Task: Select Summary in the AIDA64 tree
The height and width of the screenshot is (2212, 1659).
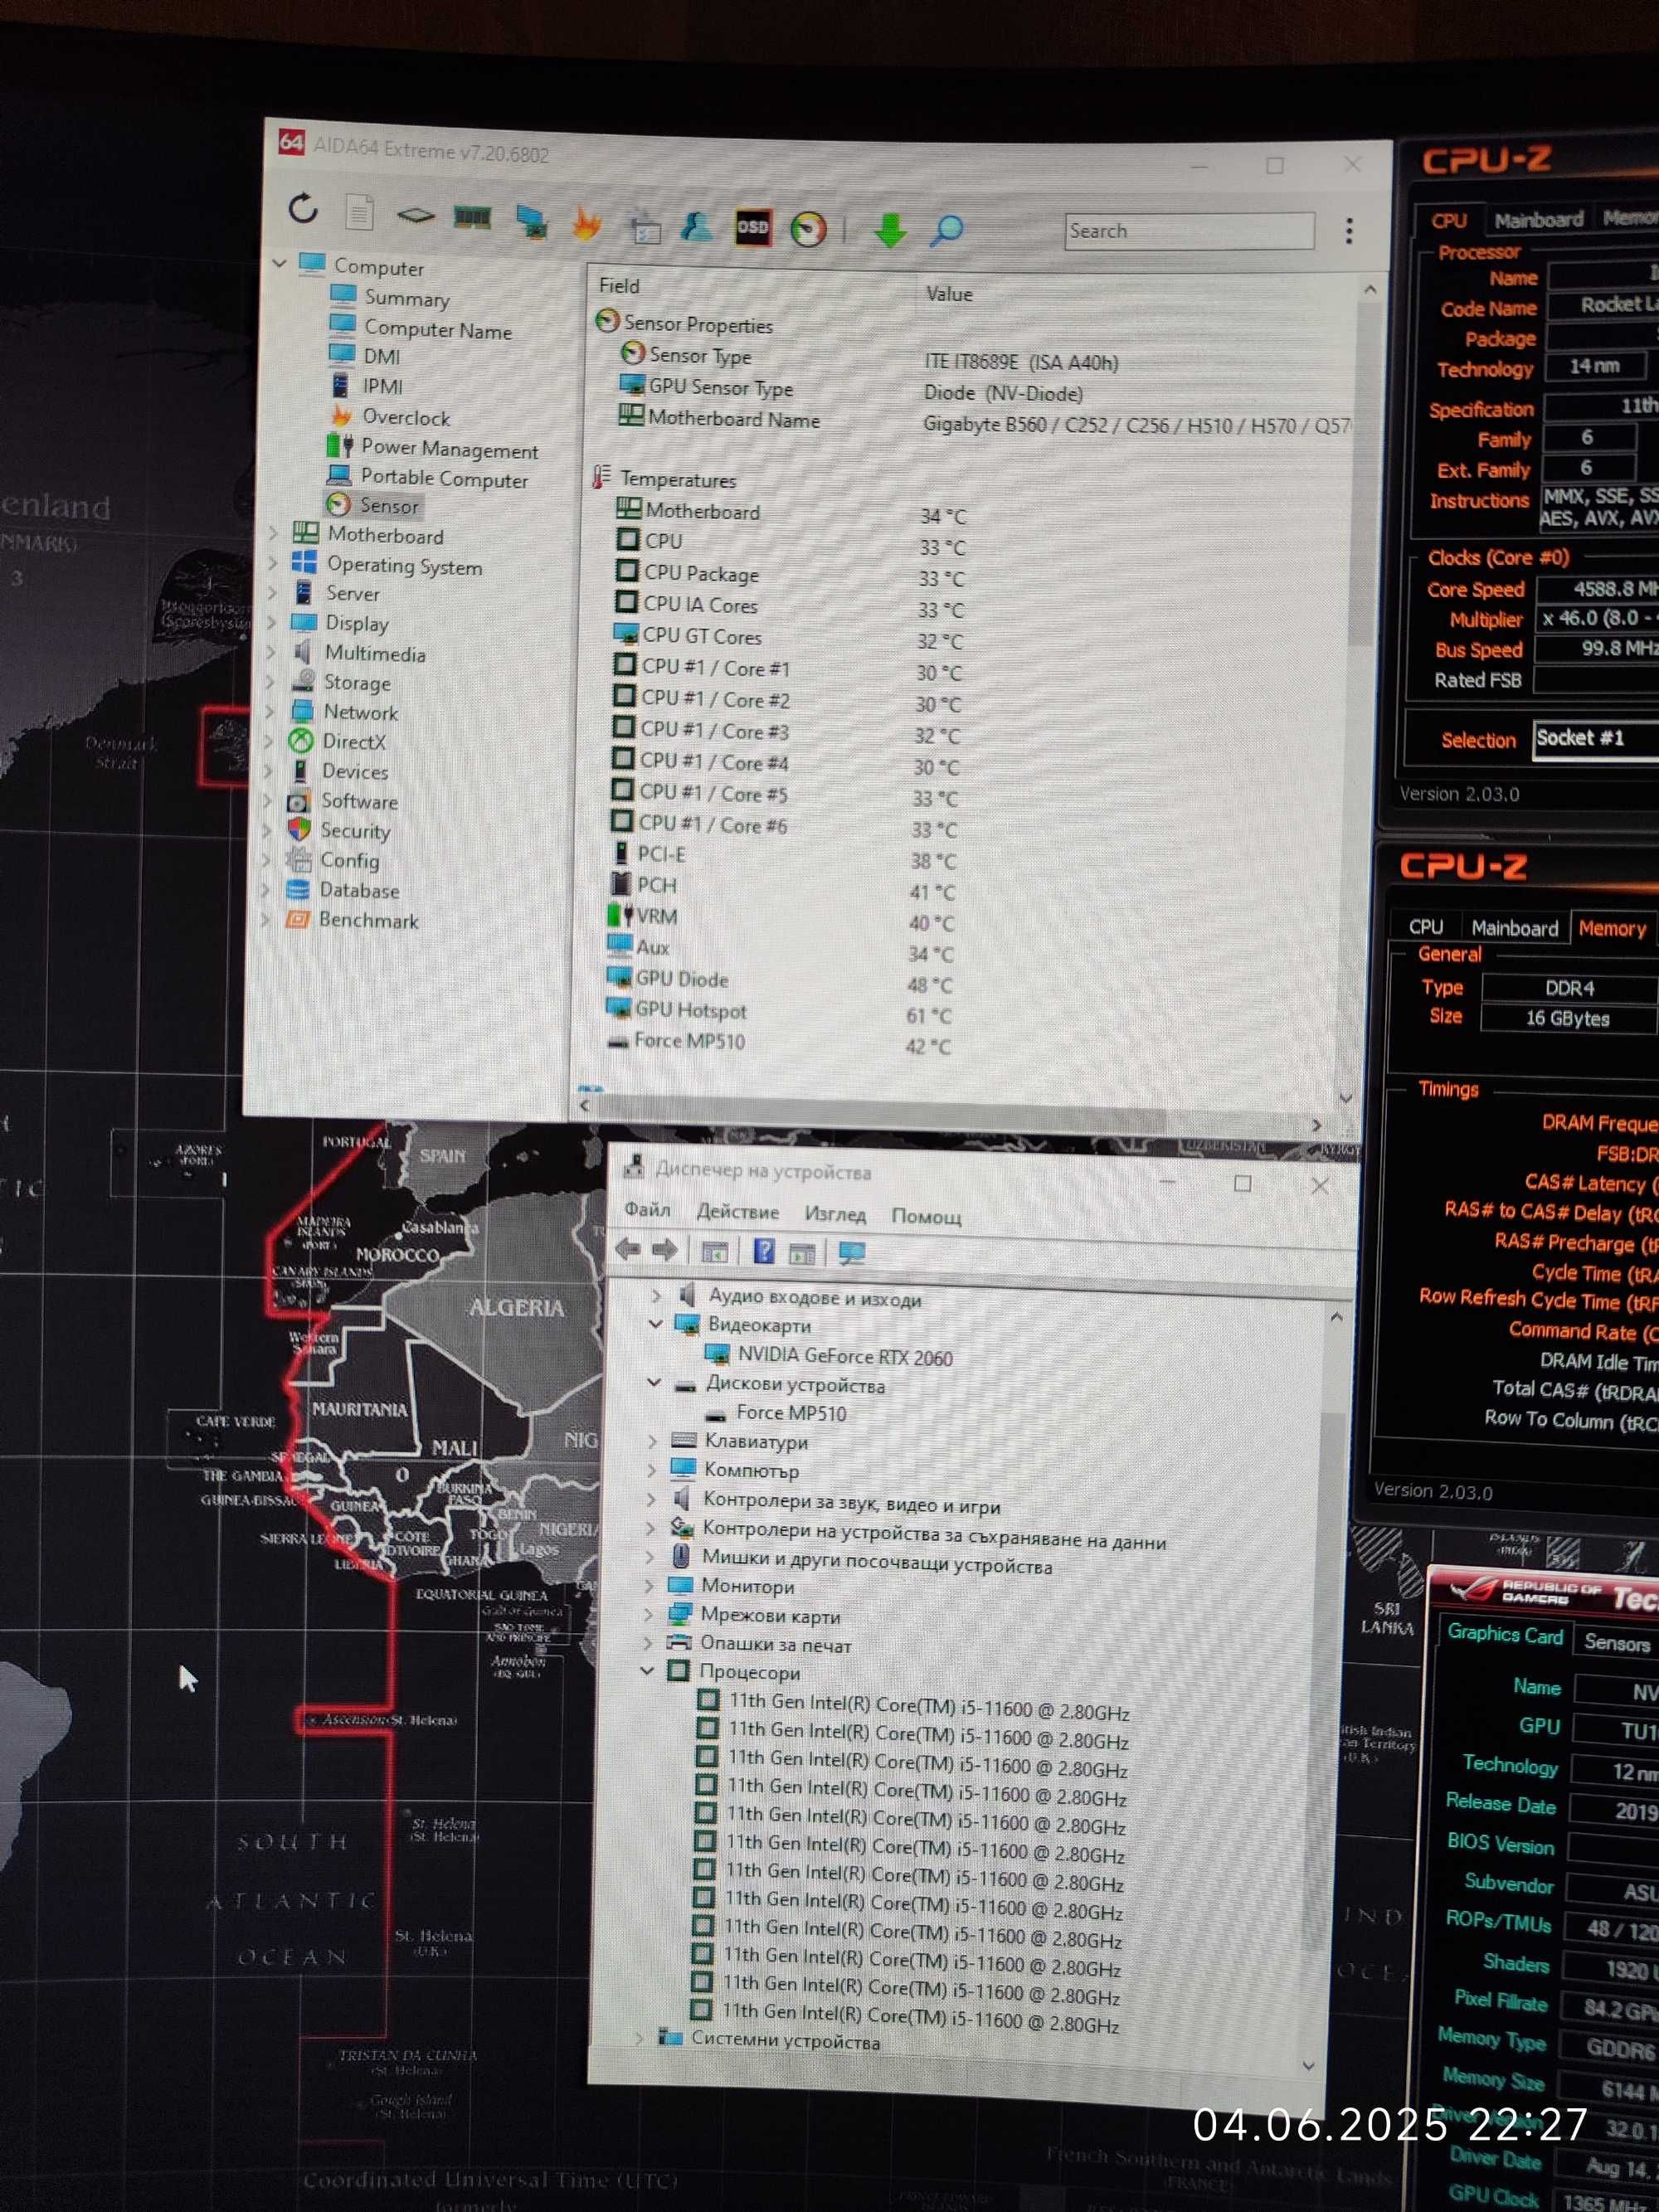Action: (x=406, y=298)
